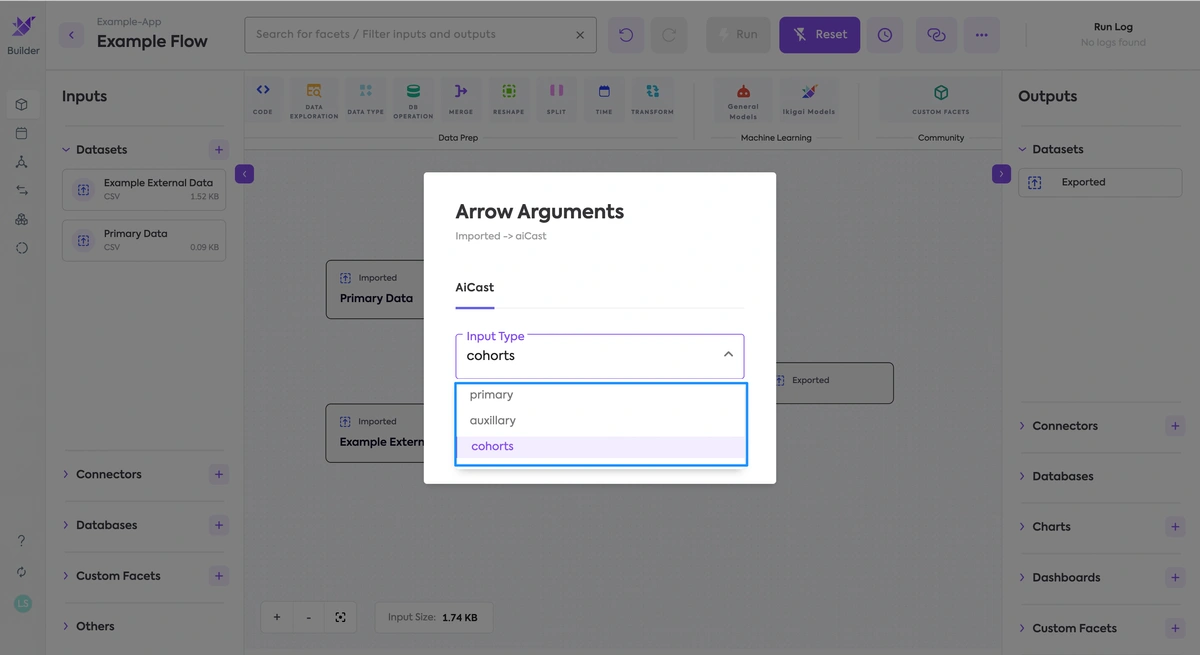Open the Input Type dropdown
Screen dimensions: 1200x655
(600, 356)
